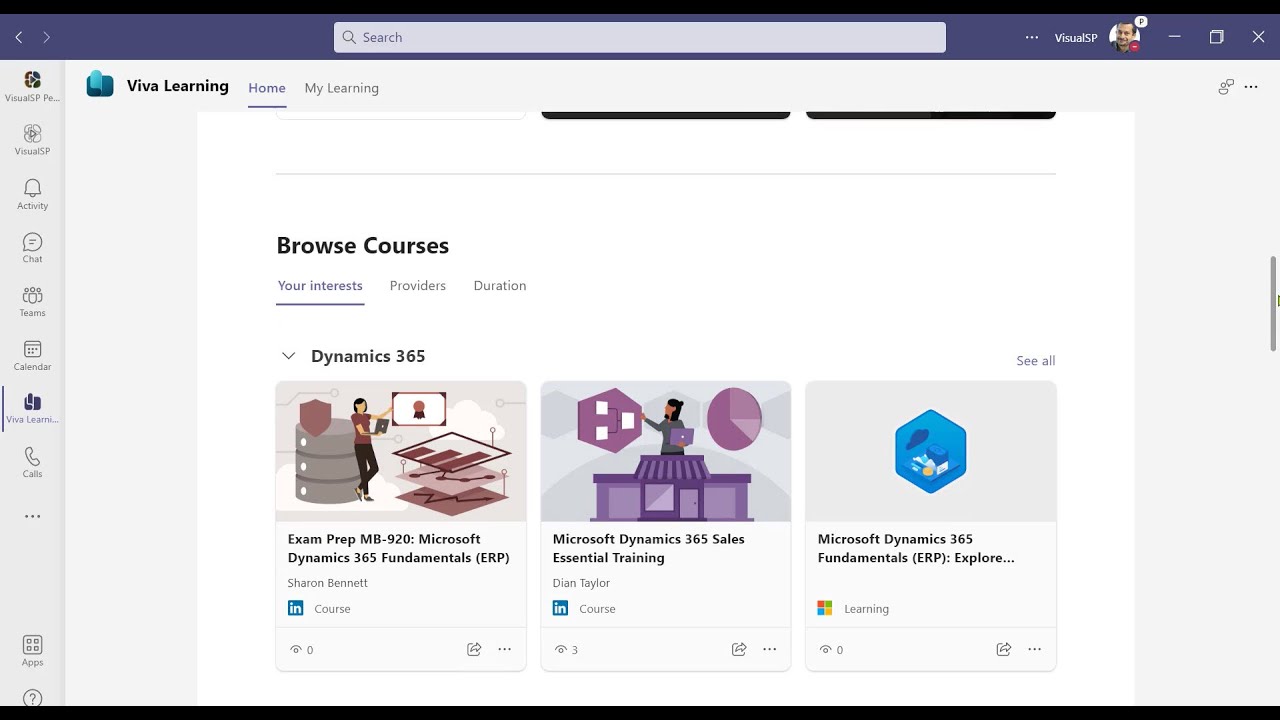The height and width of the screenshot is (720, 1280).
Task: Click the user profile picture
Action: 1124,37
